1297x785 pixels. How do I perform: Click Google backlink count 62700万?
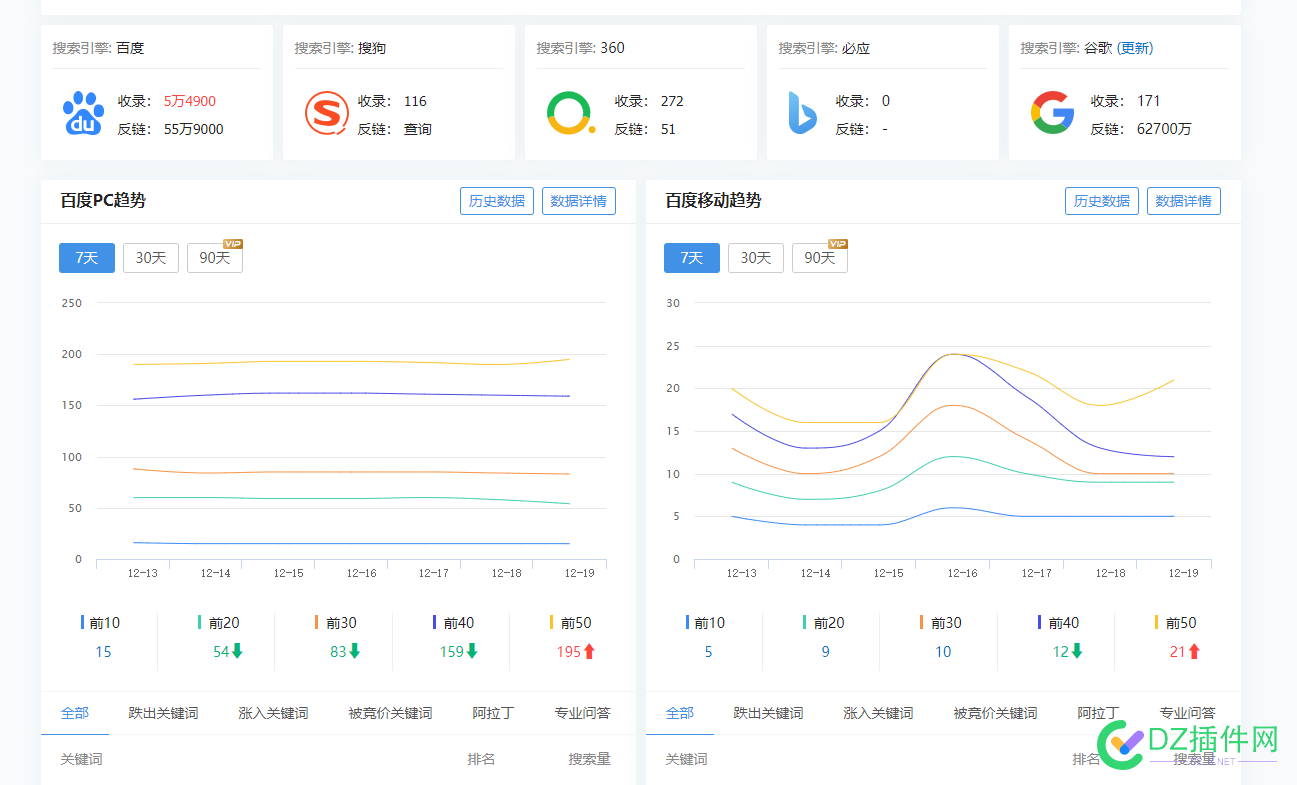click(1164, 129)
